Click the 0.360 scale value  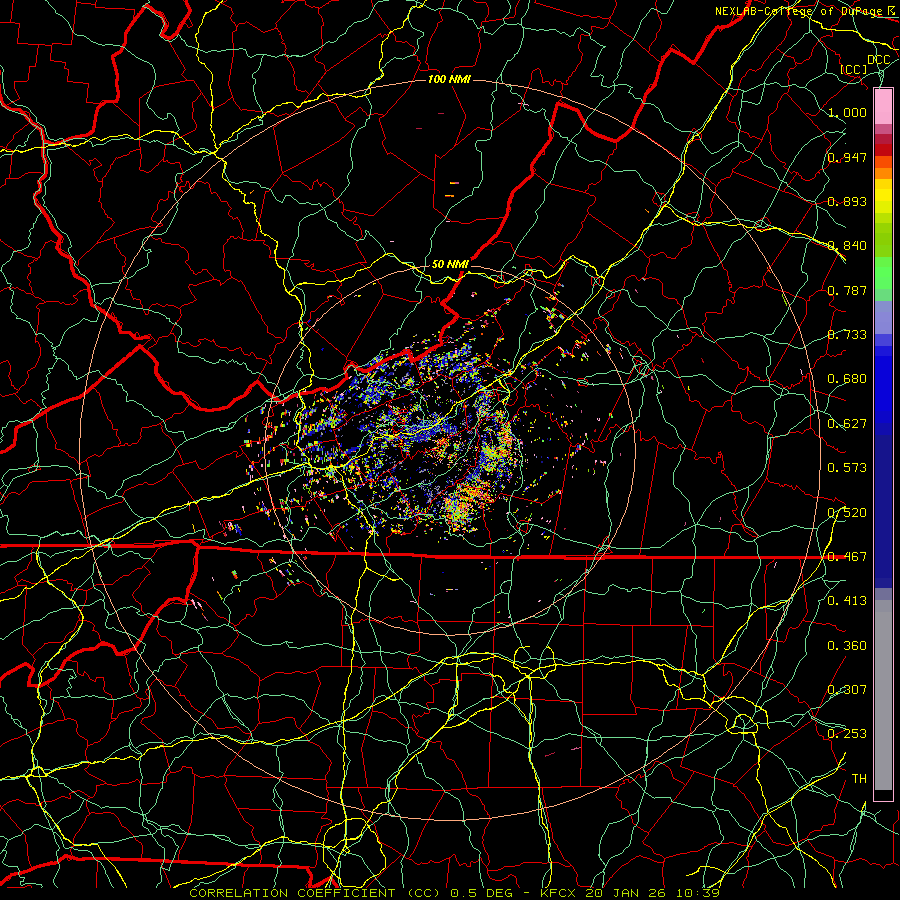847,645
